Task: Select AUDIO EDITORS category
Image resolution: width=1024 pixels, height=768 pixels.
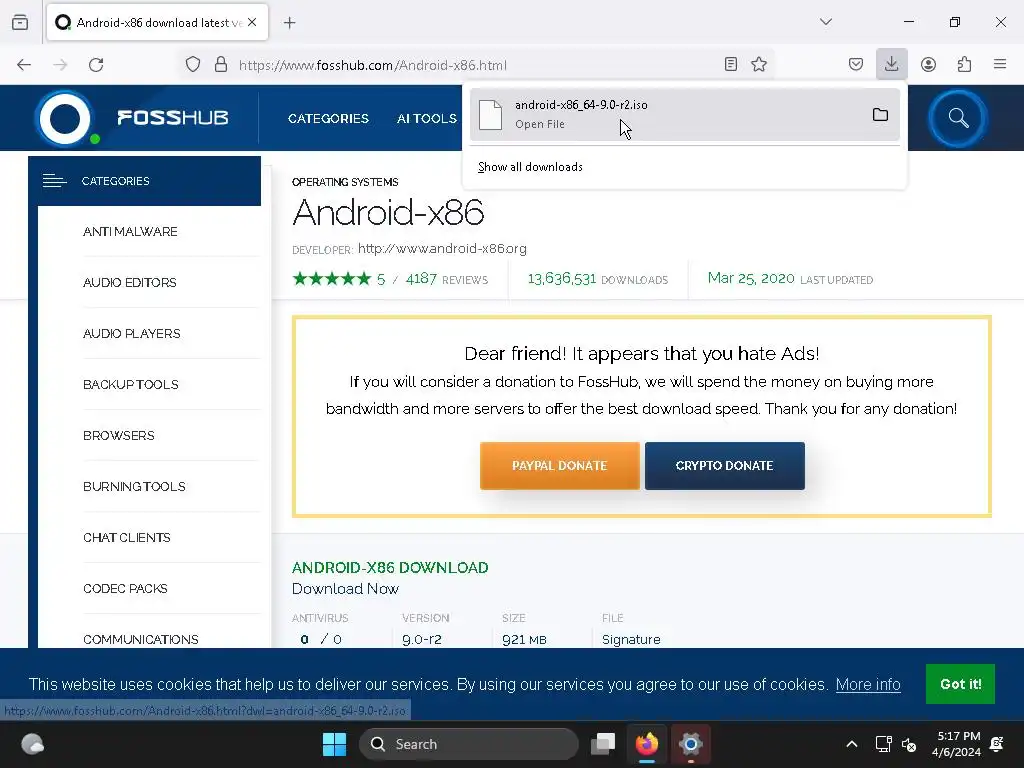Action: click(x=129, y=283)
